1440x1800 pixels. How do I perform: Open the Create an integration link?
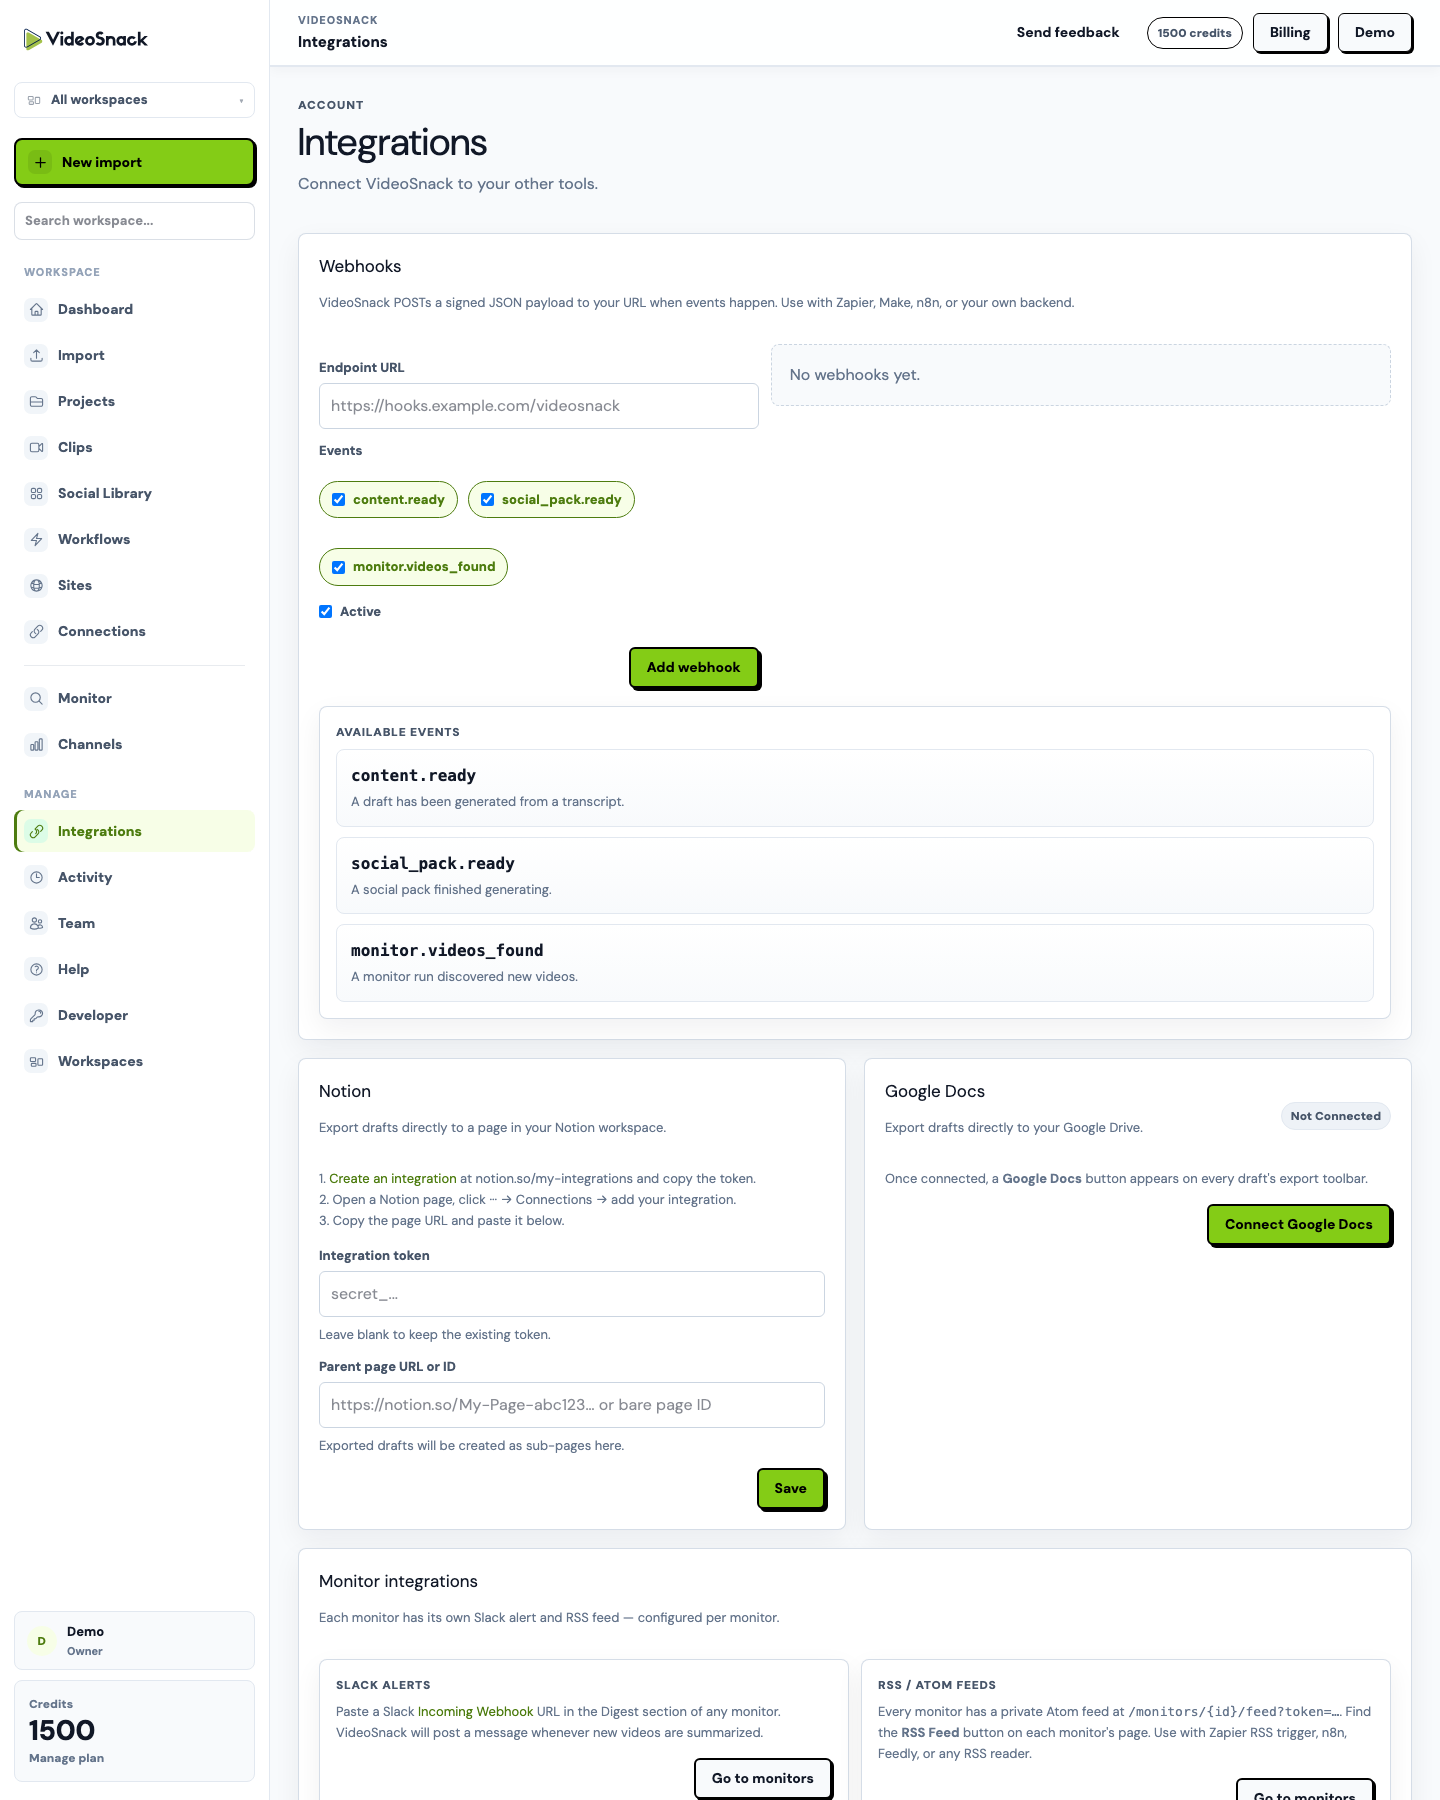click(393, 1179)
